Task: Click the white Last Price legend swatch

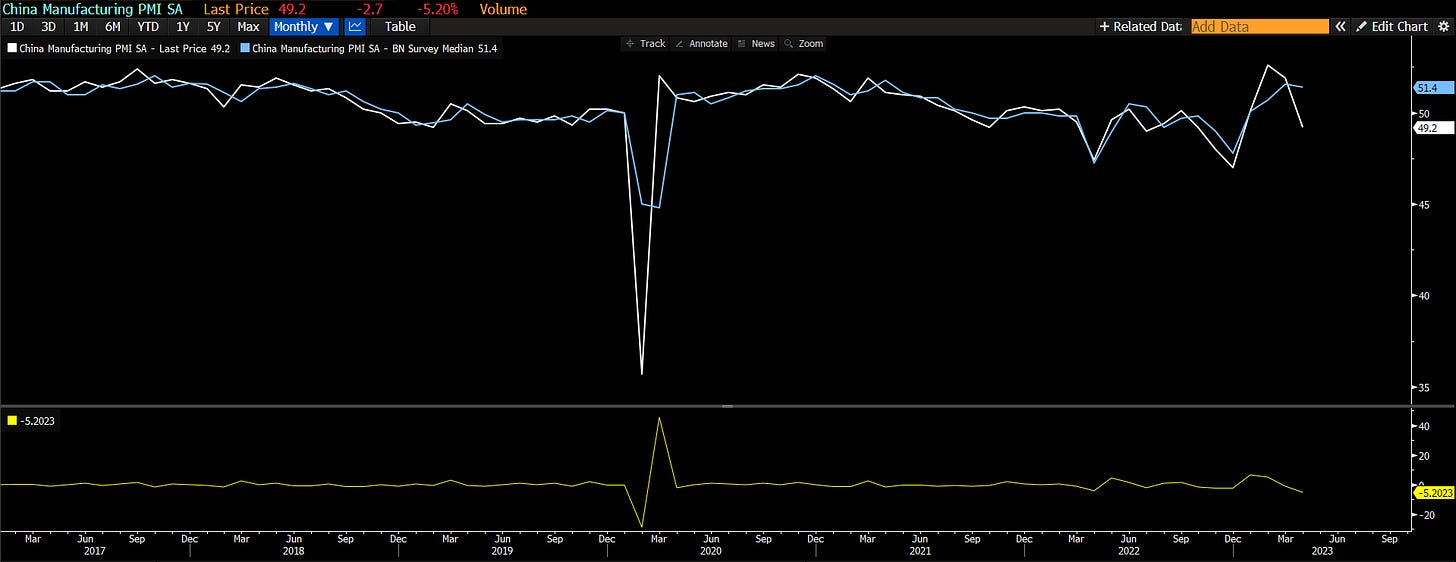Action: click(x=11, y=47)
